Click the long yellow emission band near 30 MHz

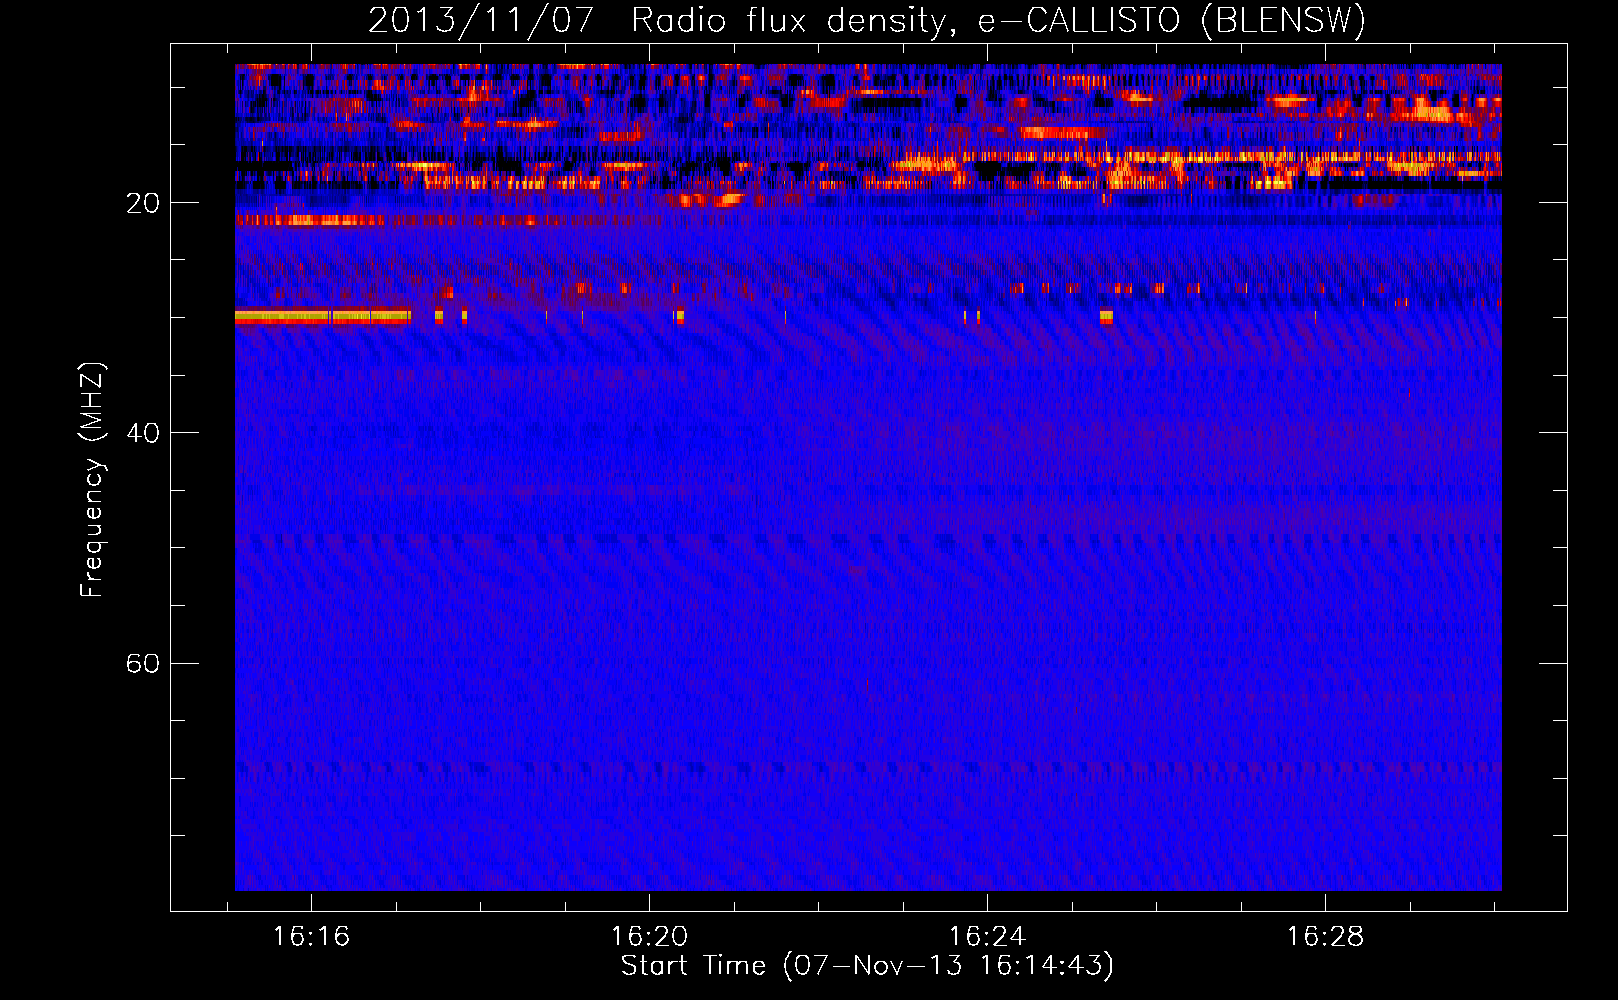click(323, 316)
